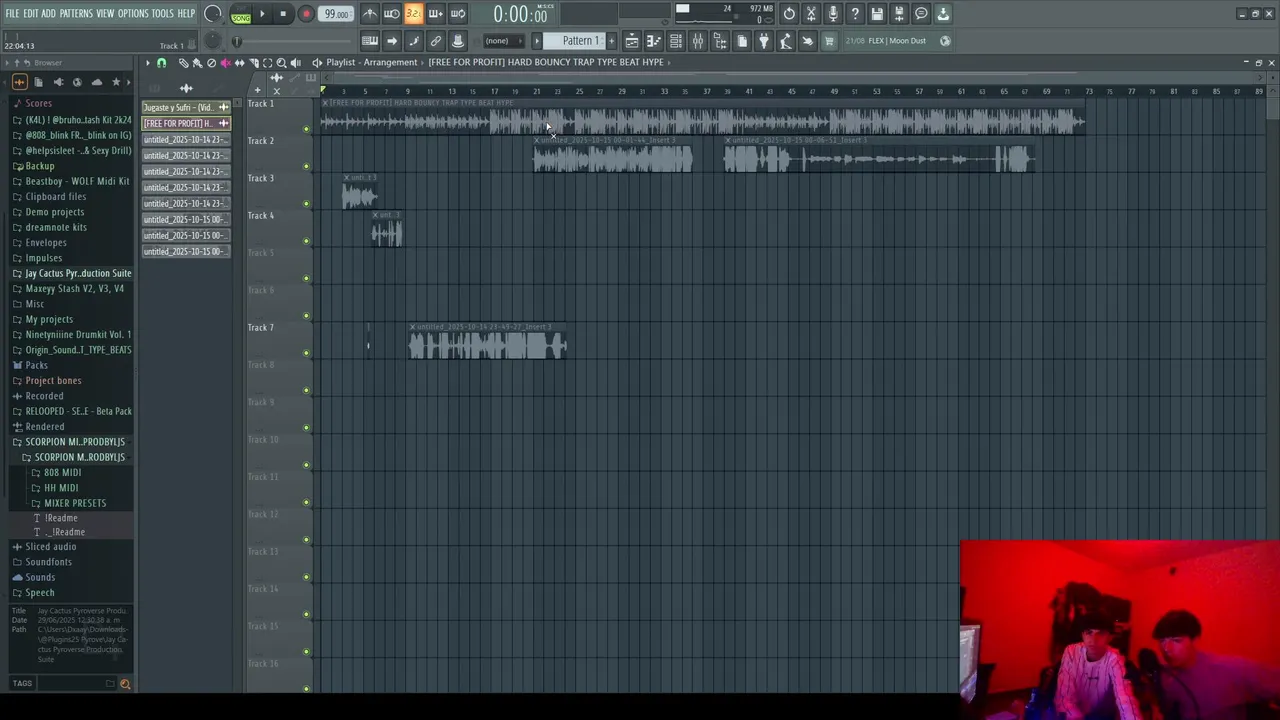The height and width of the screenshot is (720, 1280).
Task: Select the Jugaste y Sufri audio clip in picker
Action: click(x=185, y=107)
